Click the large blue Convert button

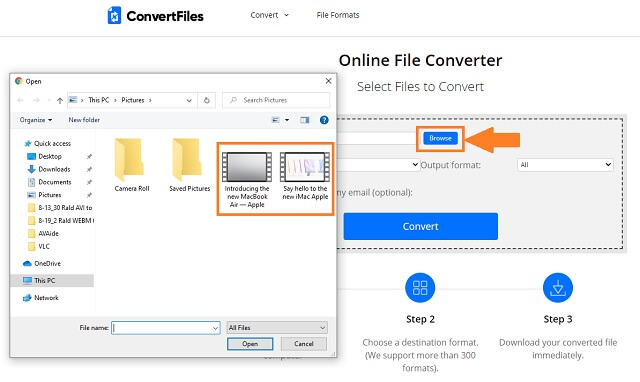point(420,226)
